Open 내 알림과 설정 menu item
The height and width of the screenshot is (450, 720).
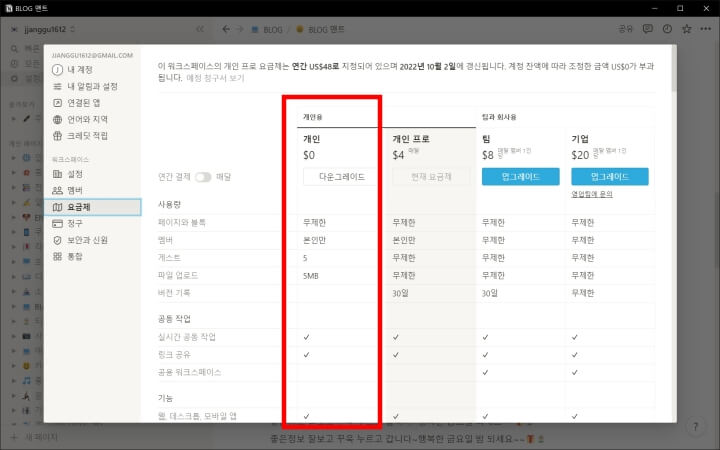pyautogui.click(x=92, y=86)
